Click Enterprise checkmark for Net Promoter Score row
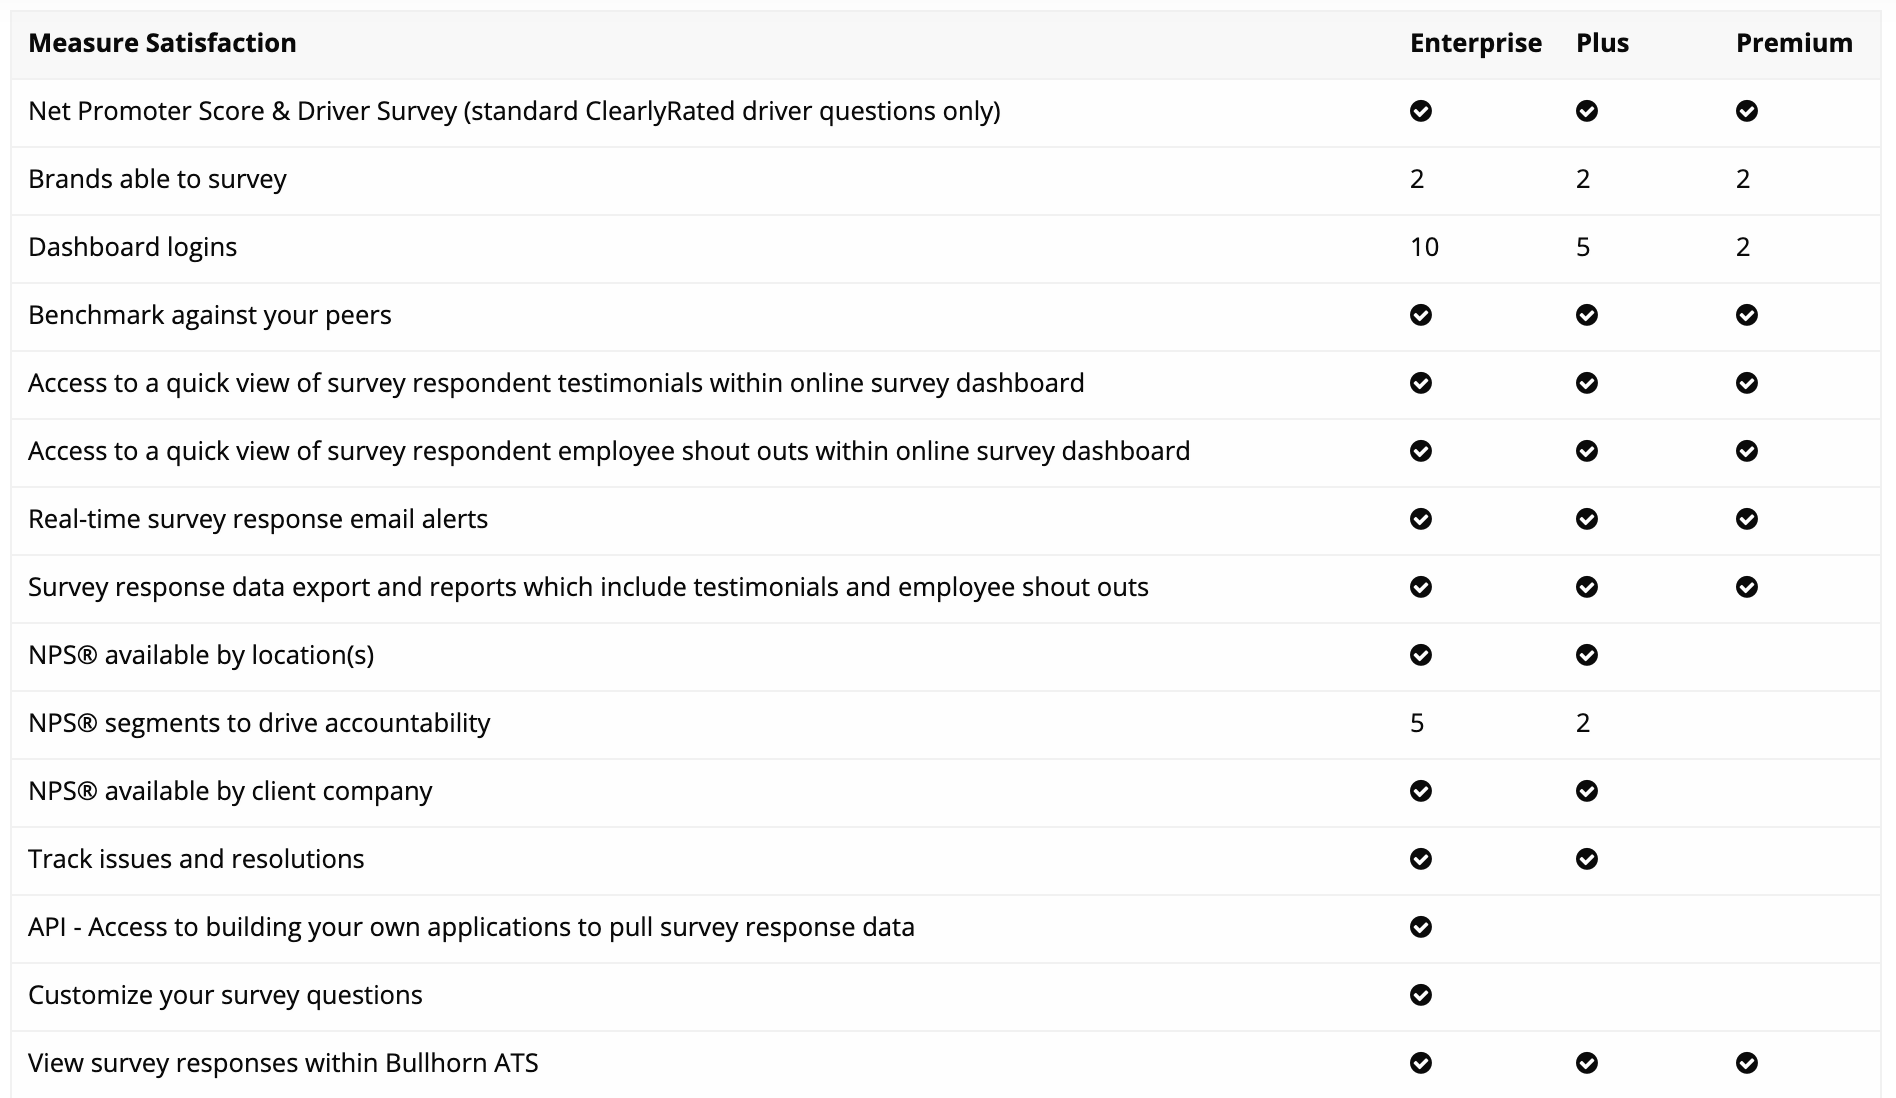 click(x=1421, y=111)
